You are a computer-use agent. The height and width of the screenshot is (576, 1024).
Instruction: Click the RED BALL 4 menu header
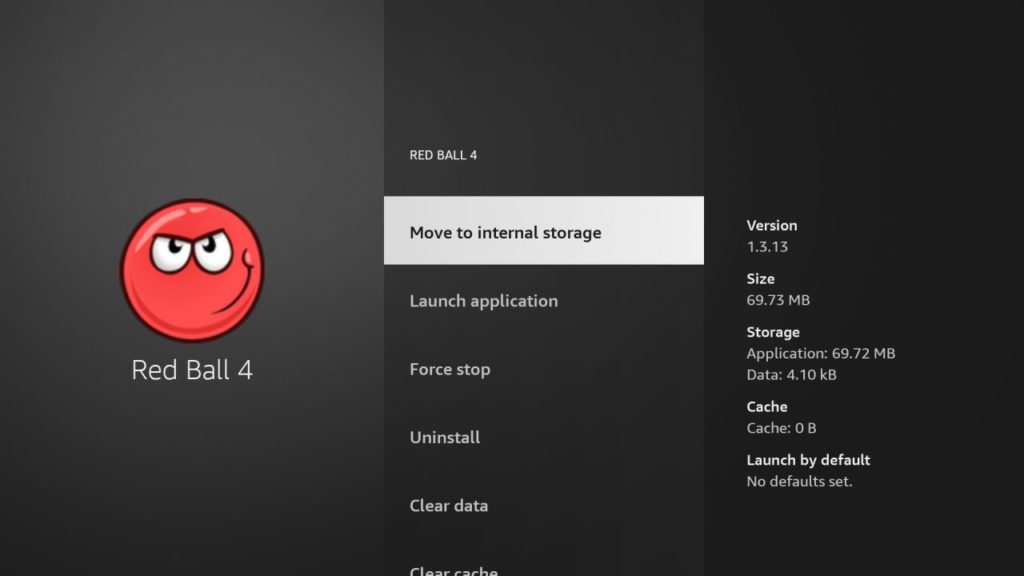[x=443, y=155]
